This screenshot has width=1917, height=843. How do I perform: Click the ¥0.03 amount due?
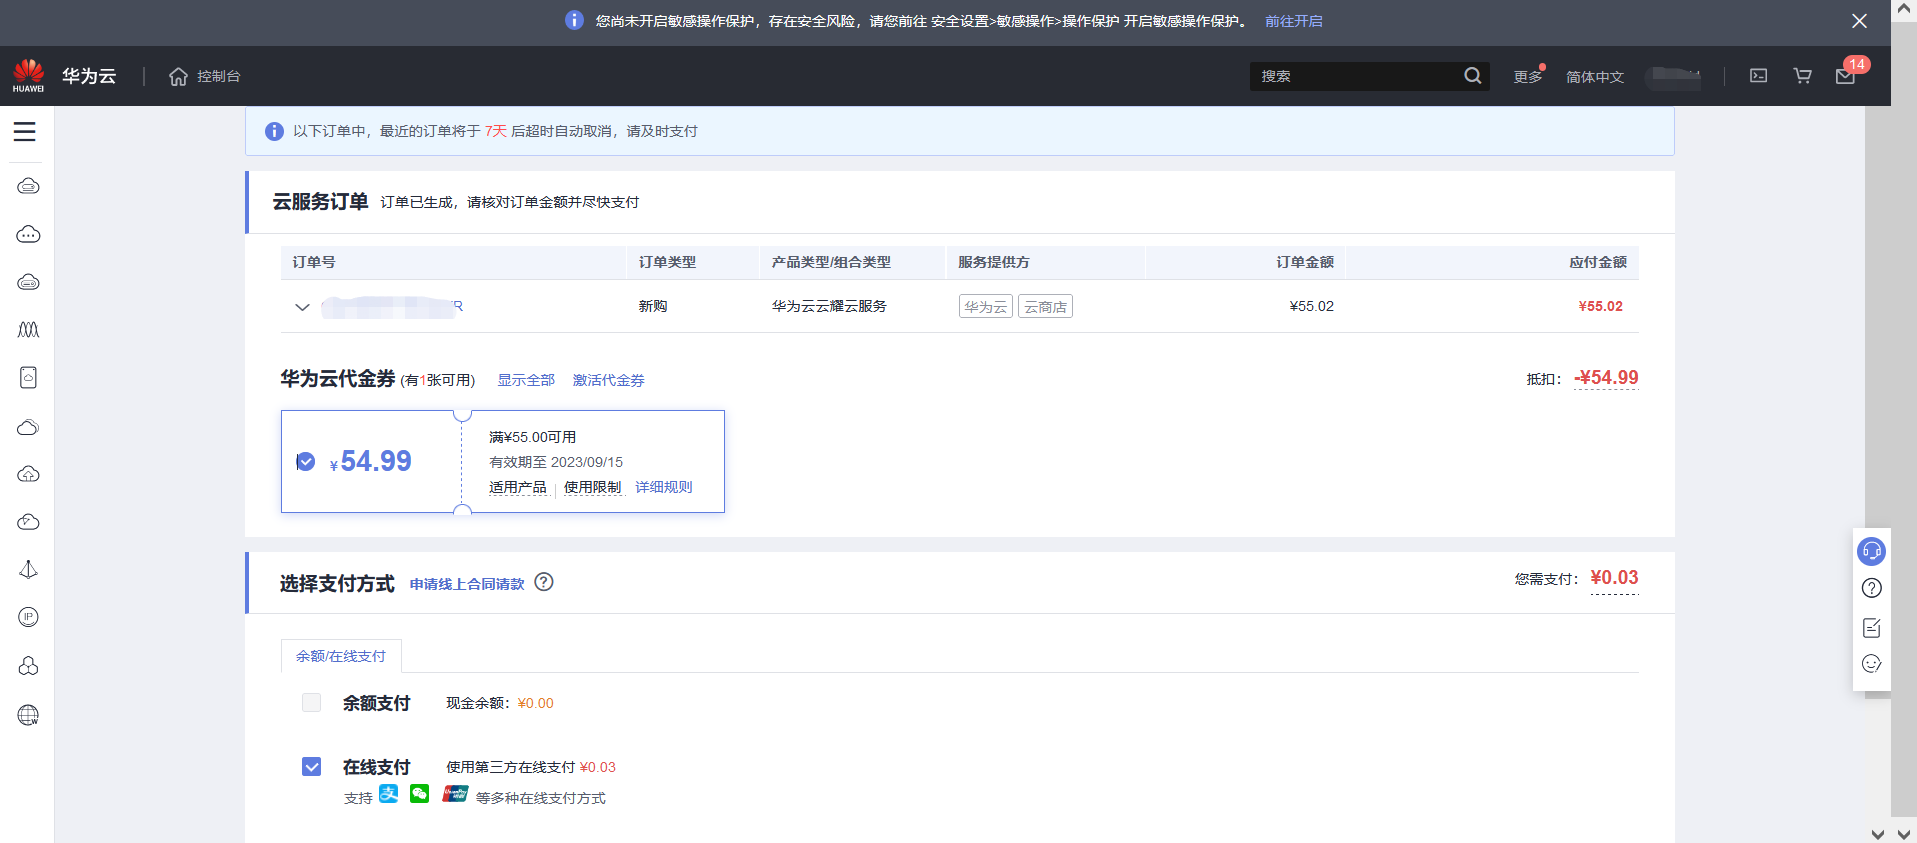pos(1614,577)
